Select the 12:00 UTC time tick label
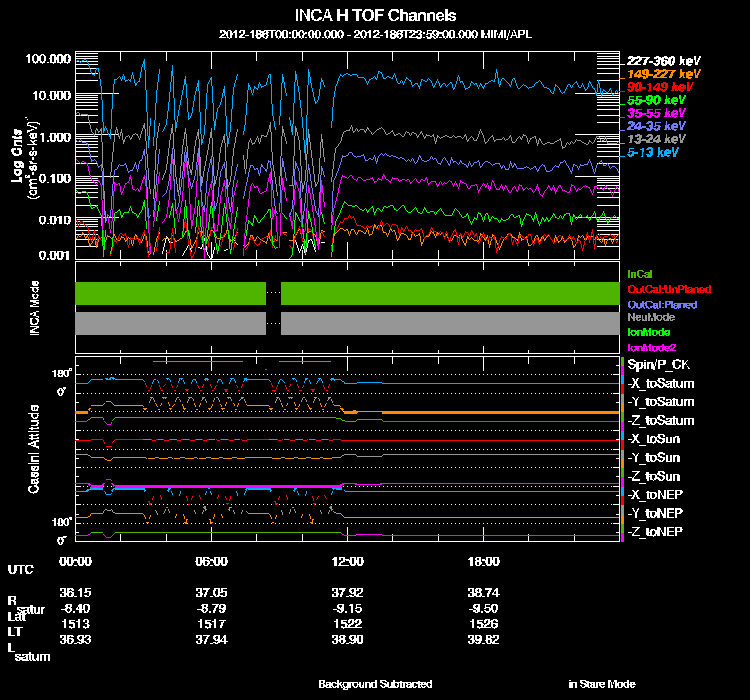750x700 pixels. [x=346, y=561]
